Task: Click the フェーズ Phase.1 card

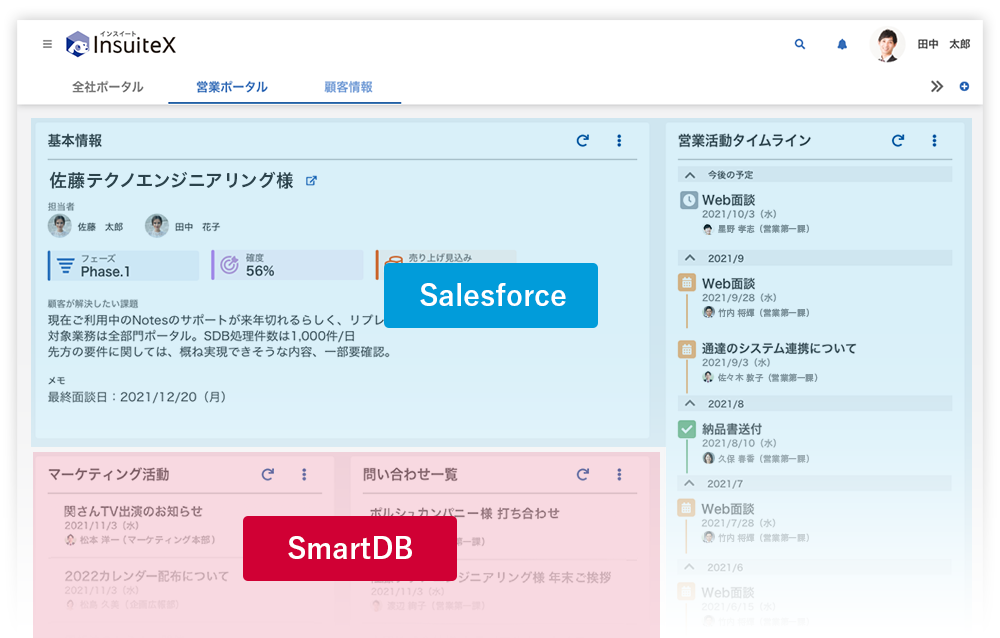Action: tap(123, 265)
